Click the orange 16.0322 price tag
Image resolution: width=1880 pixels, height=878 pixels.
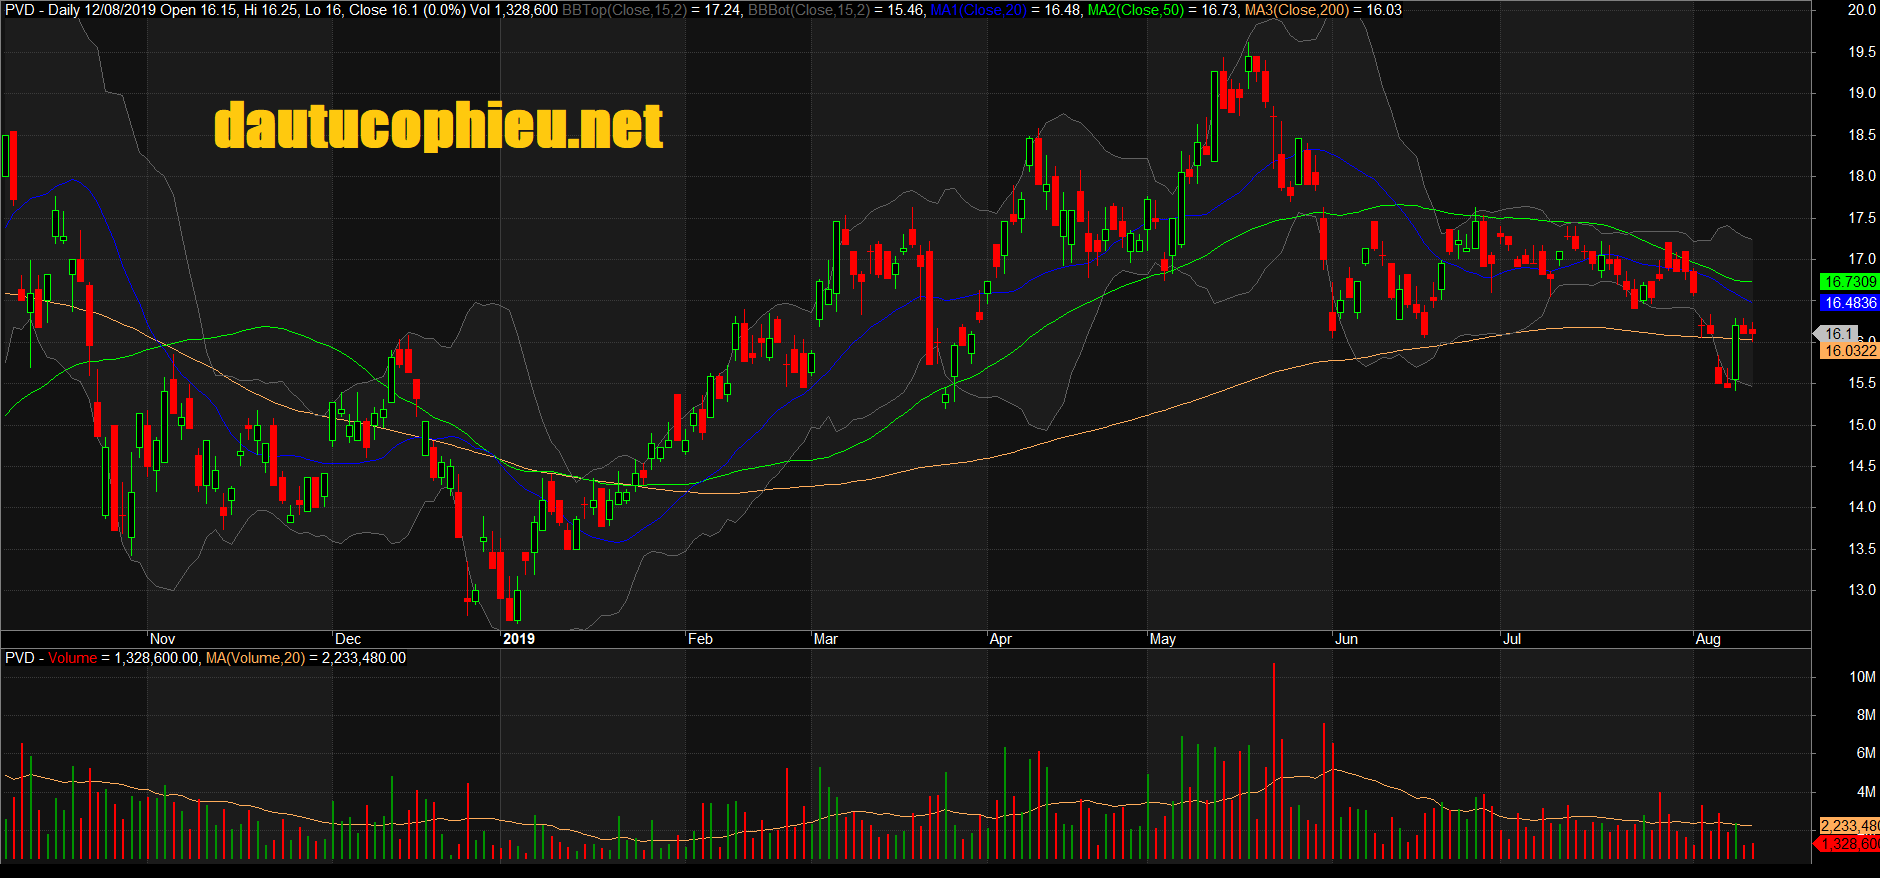tap(1849, 351)
